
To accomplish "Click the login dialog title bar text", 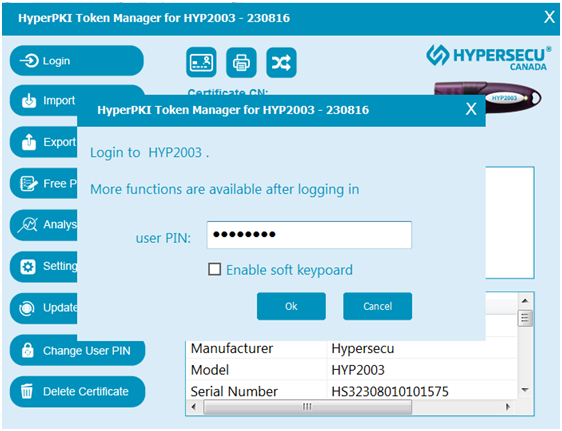I will (x=233, y=110).
